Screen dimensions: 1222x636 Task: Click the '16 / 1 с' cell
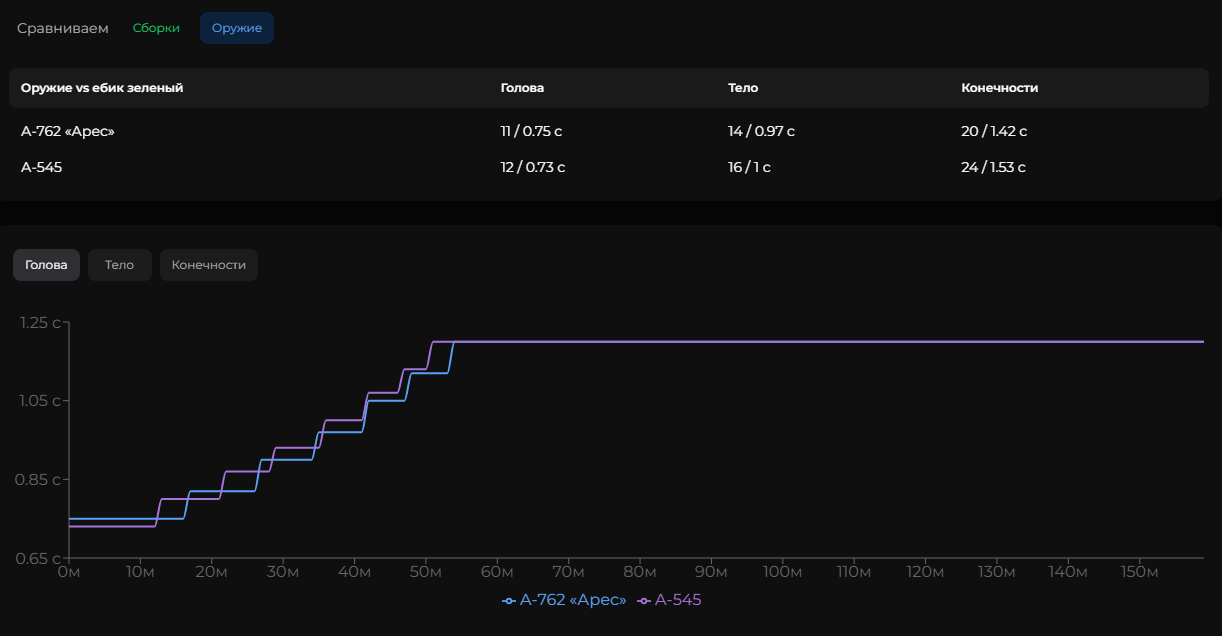tap(749, 167)
